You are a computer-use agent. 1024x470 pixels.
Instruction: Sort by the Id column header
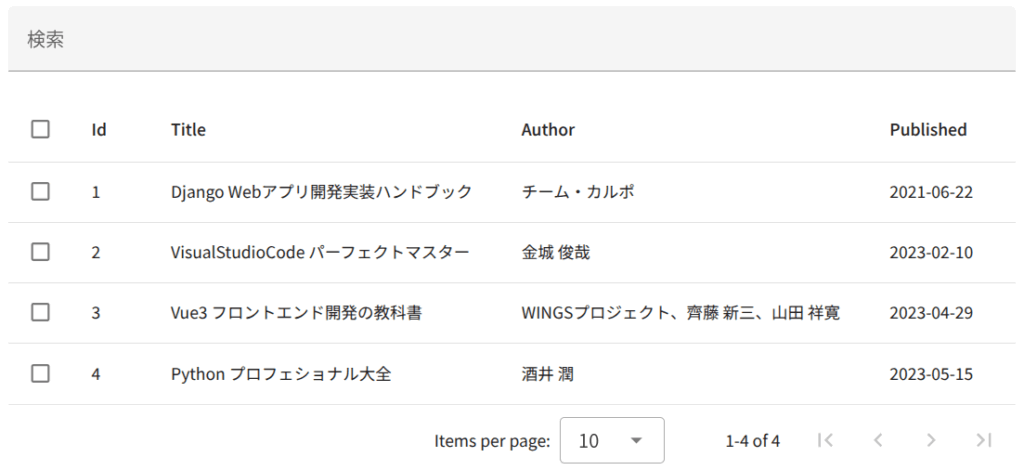point(99,129)
